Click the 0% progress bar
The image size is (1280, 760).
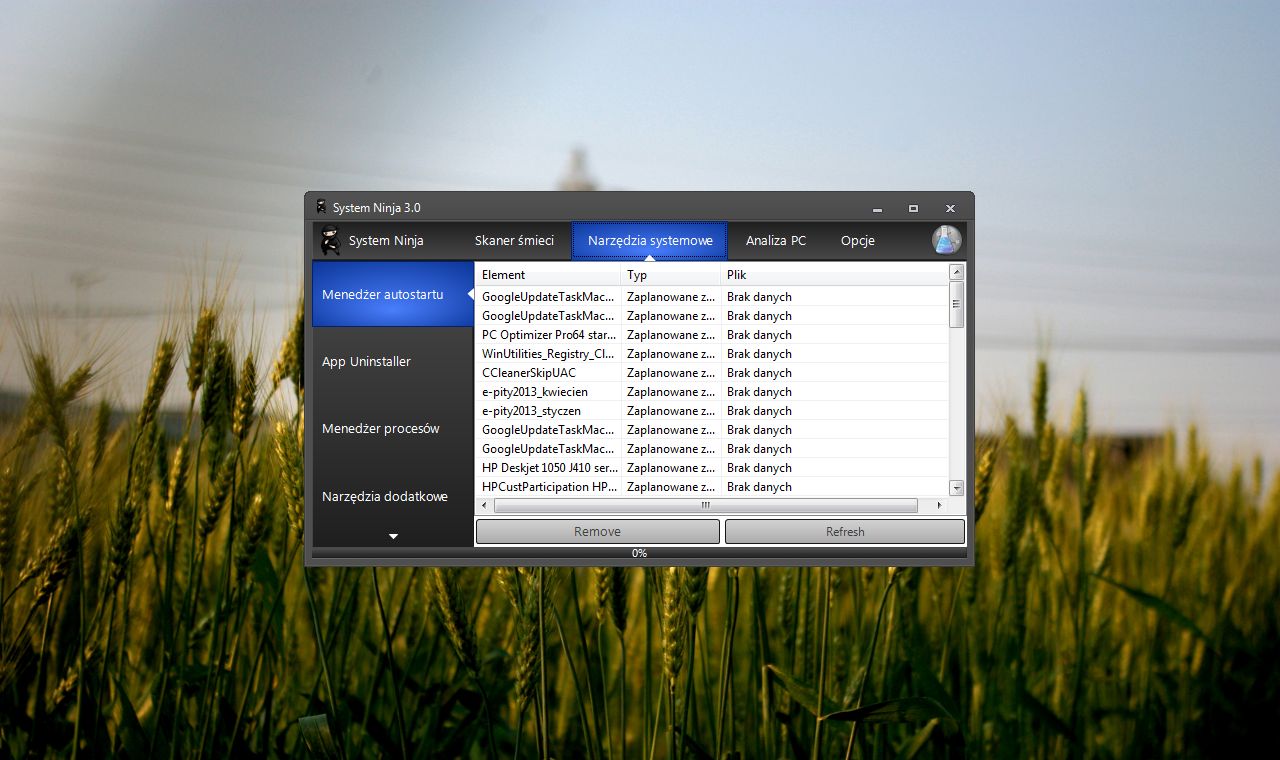coord(639,553)
